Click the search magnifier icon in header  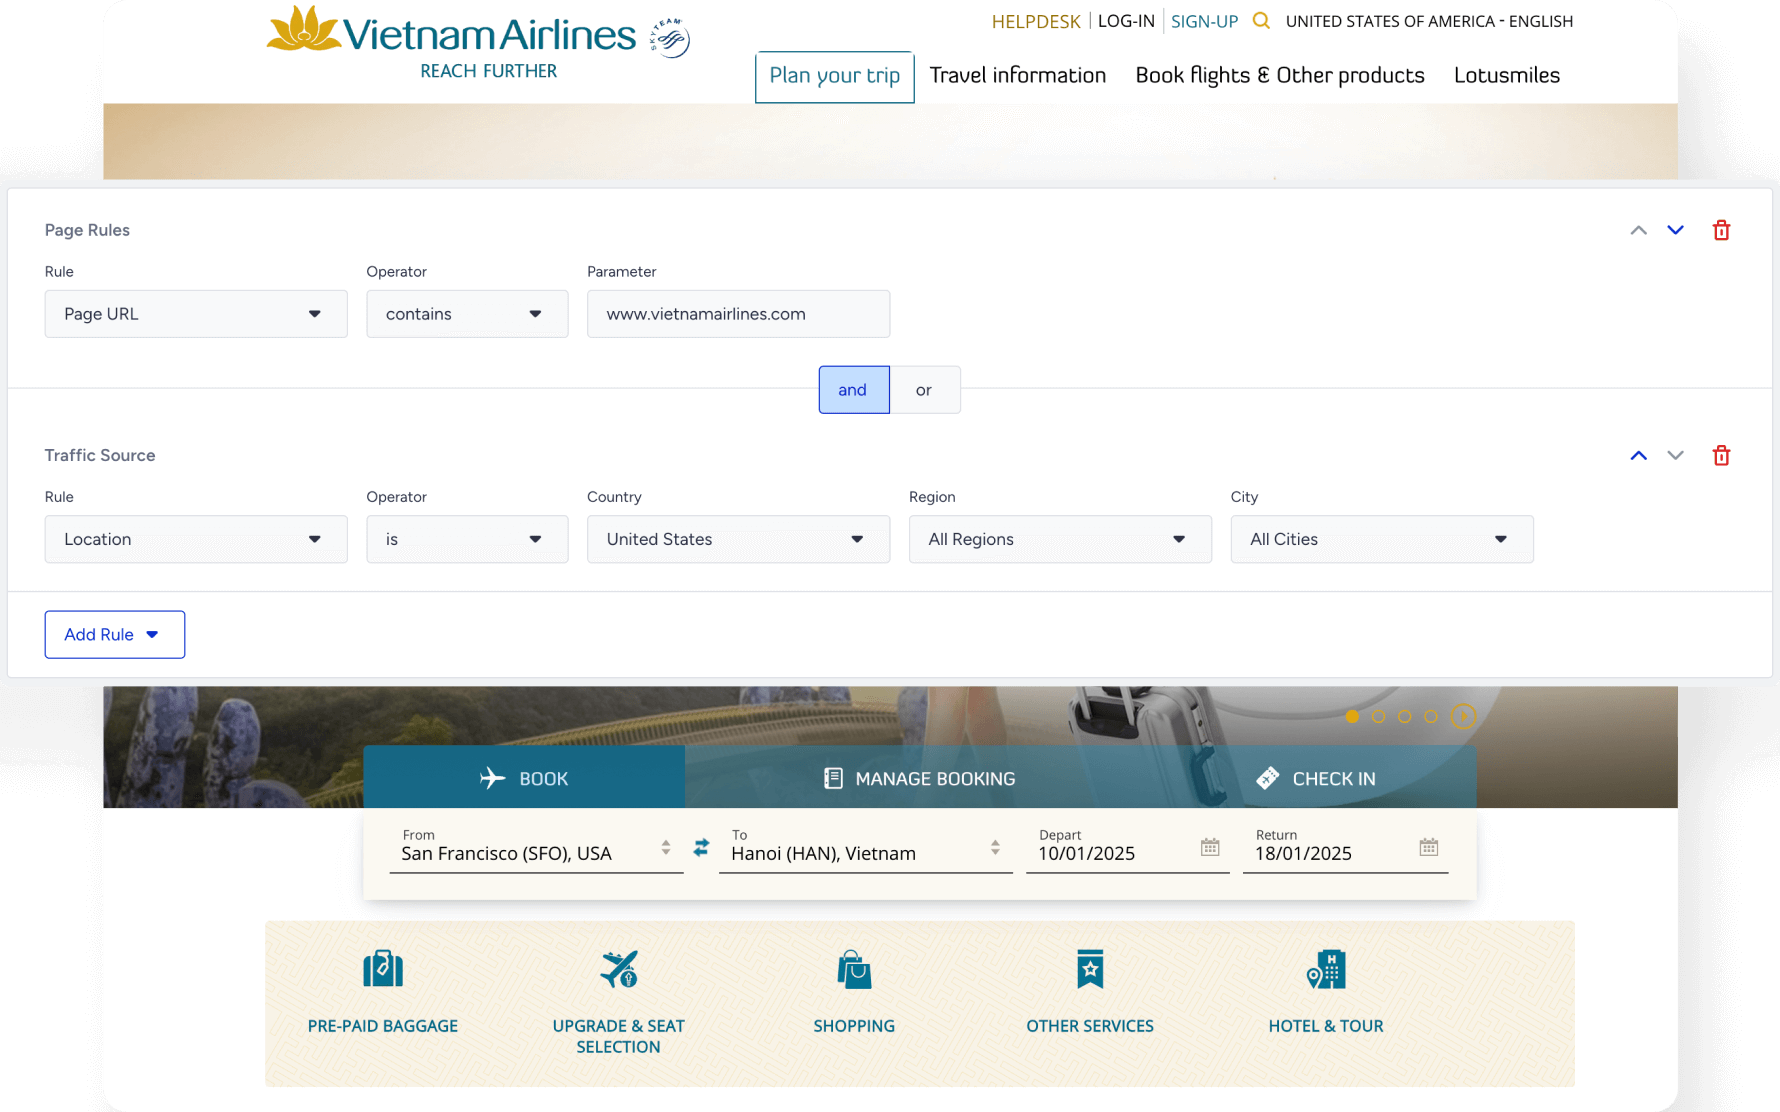(1261, 21)
